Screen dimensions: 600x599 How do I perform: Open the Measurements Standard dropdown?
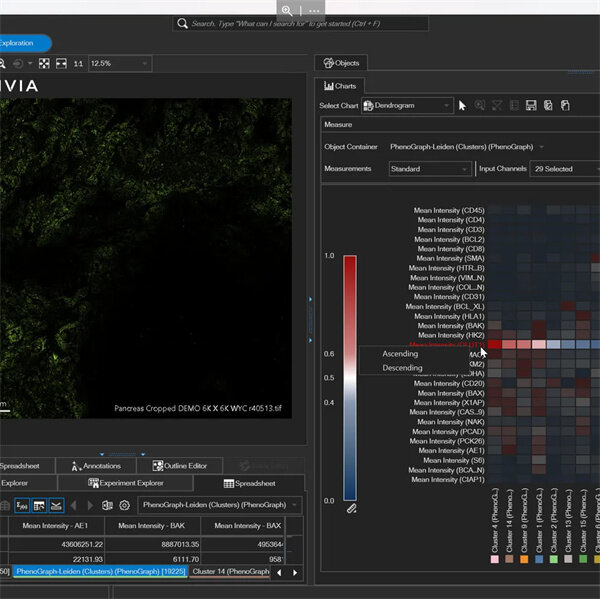click(x=428, y=169)
